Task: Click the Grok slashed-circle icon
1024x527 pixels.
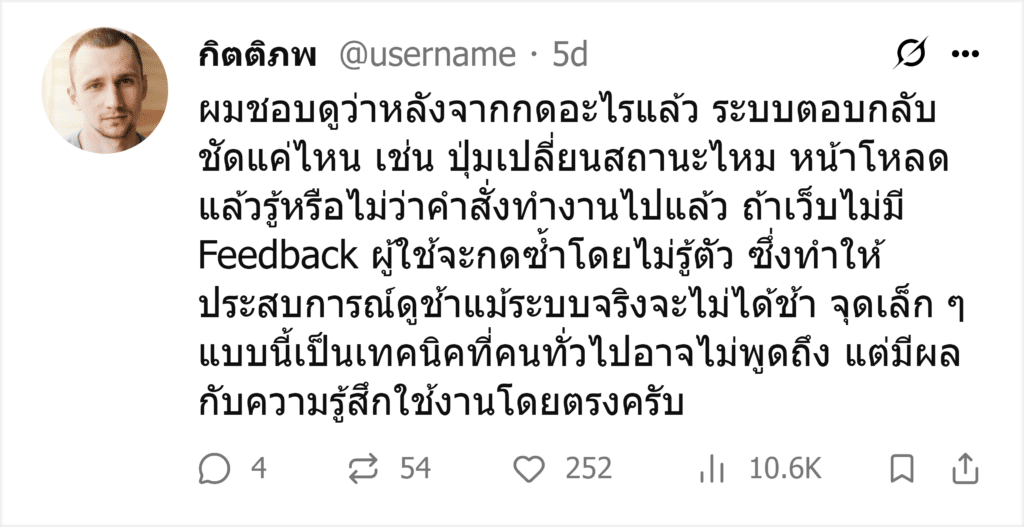Action: click(x=910, y=54)
